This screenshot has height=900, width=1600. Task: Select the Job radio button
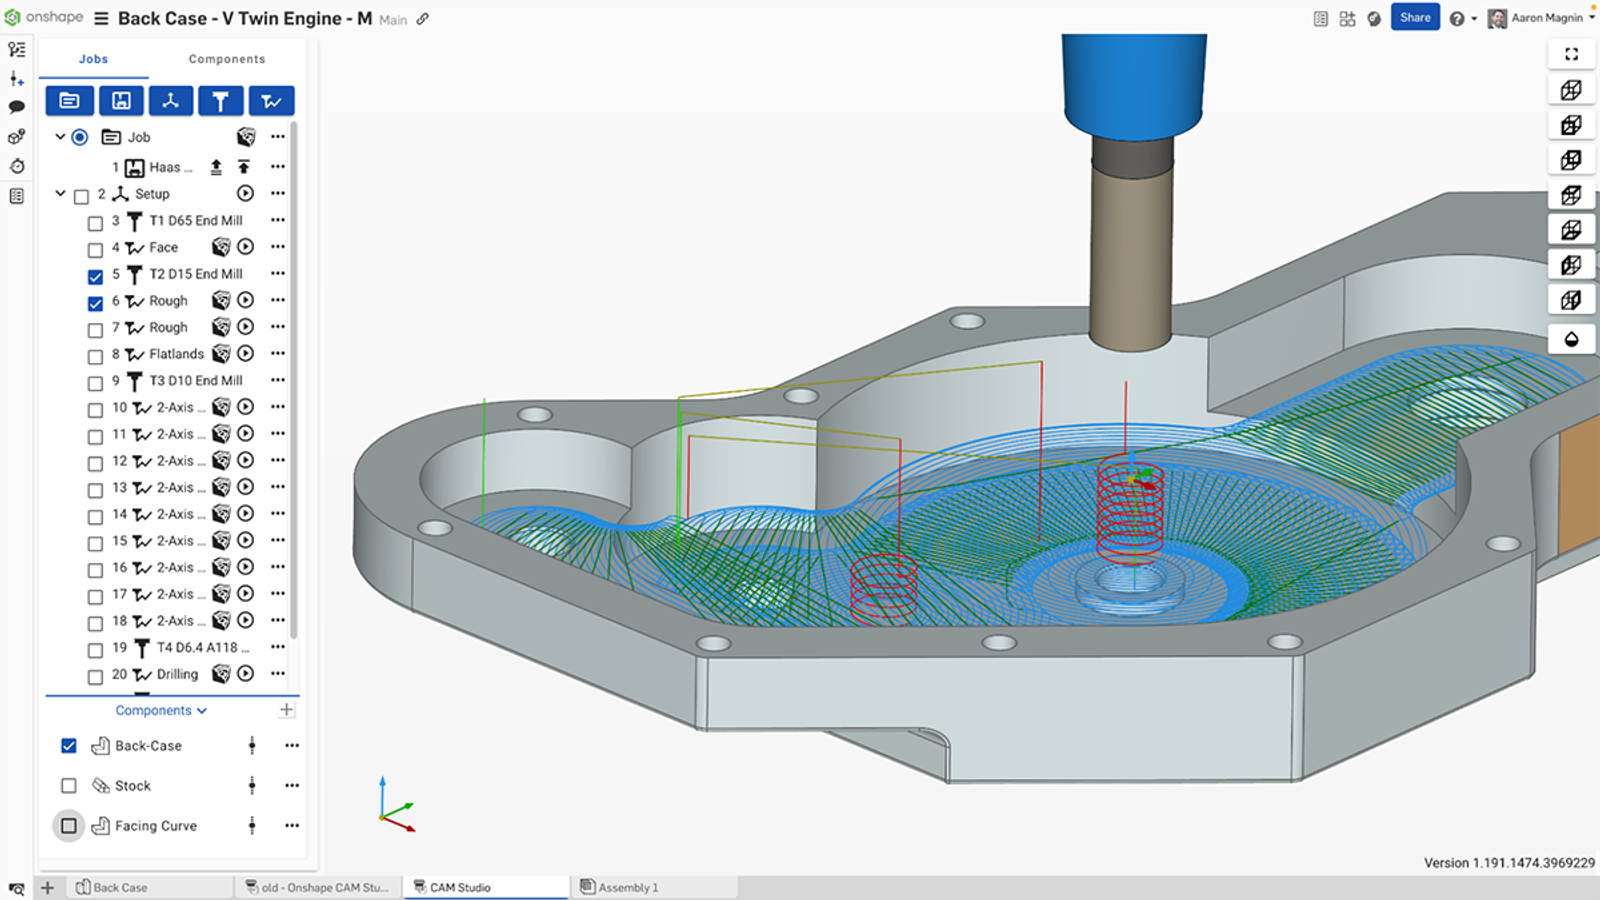80,137
